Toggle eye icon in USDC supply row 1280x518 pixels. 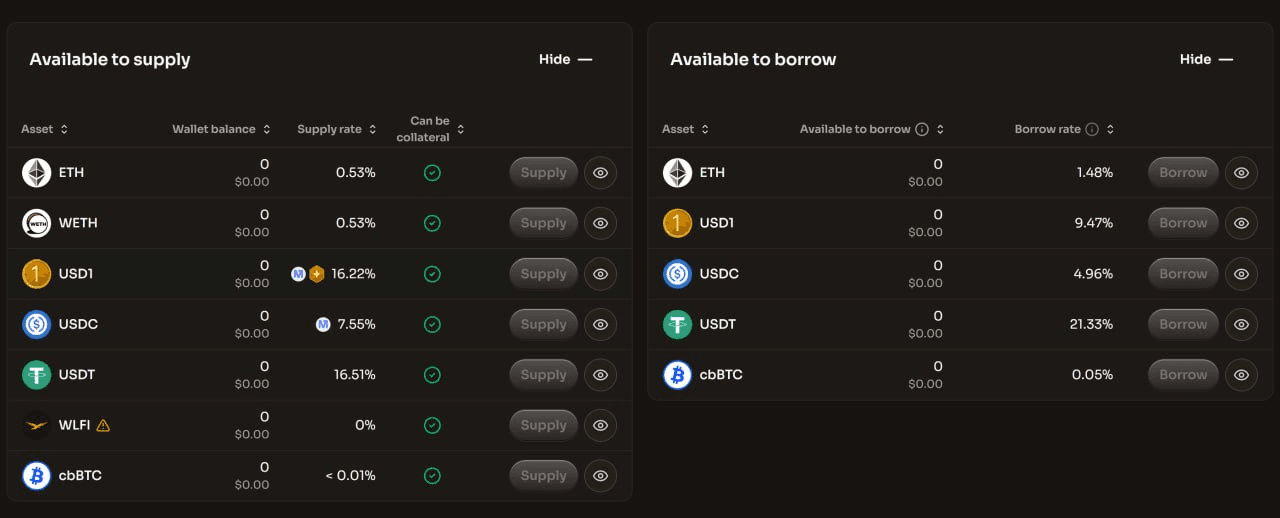coord(600,324)
